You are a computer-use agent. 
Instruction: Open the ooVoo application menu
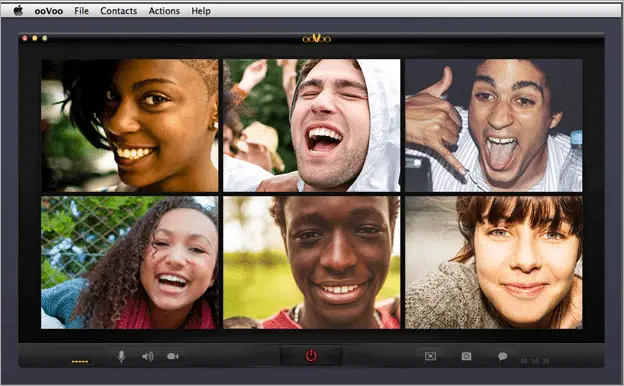49,11
